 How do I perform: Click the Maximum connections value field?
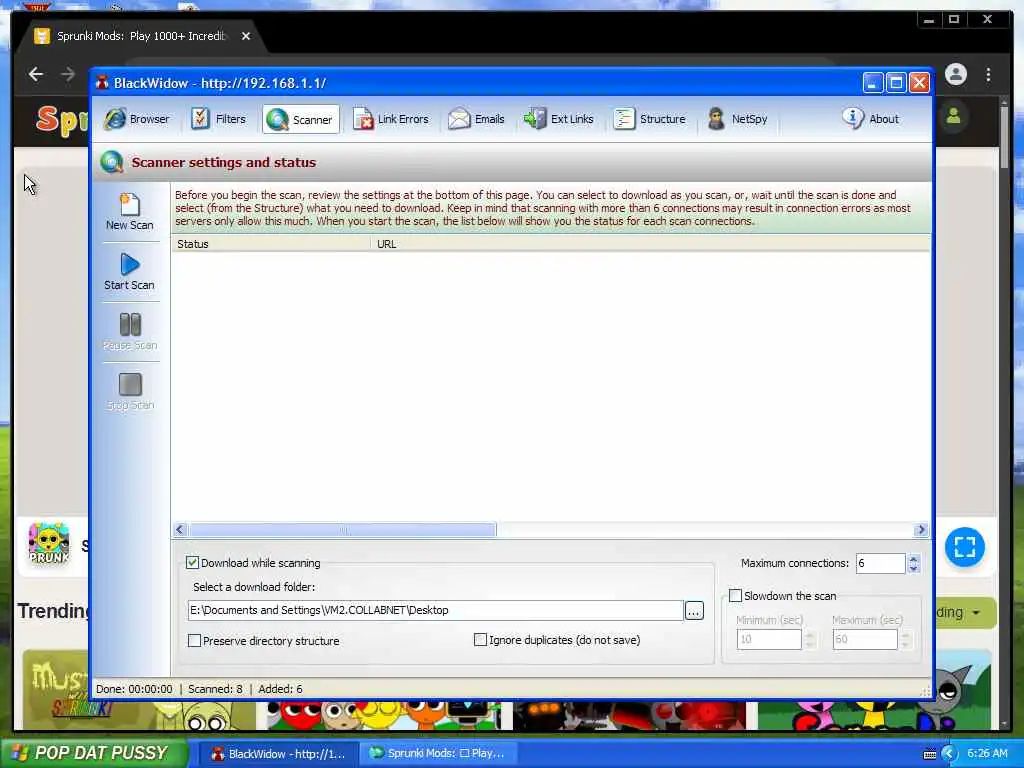pyautogui.click(x=880, y=563)
